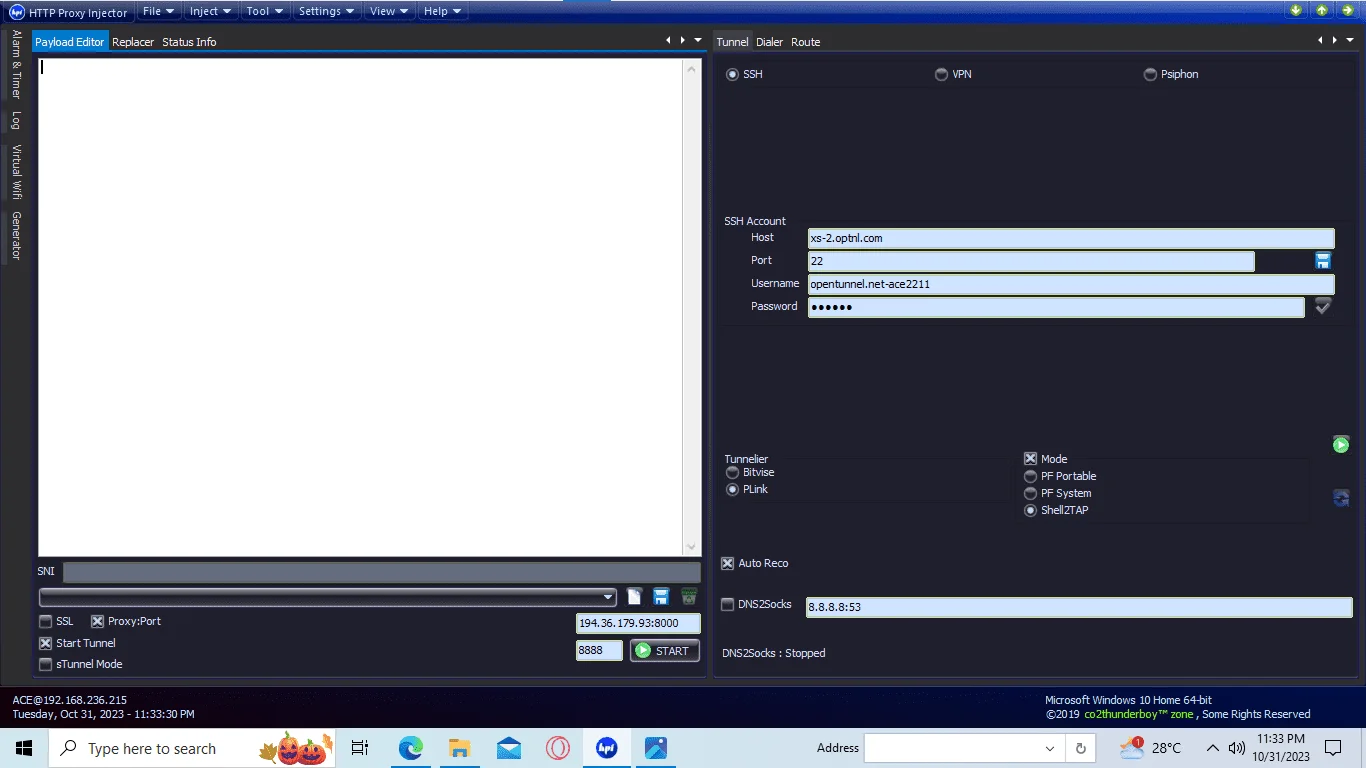The image size is (1366, 768).
Task: Select the Psiphon tunnel radio button
Action: 1150,74
